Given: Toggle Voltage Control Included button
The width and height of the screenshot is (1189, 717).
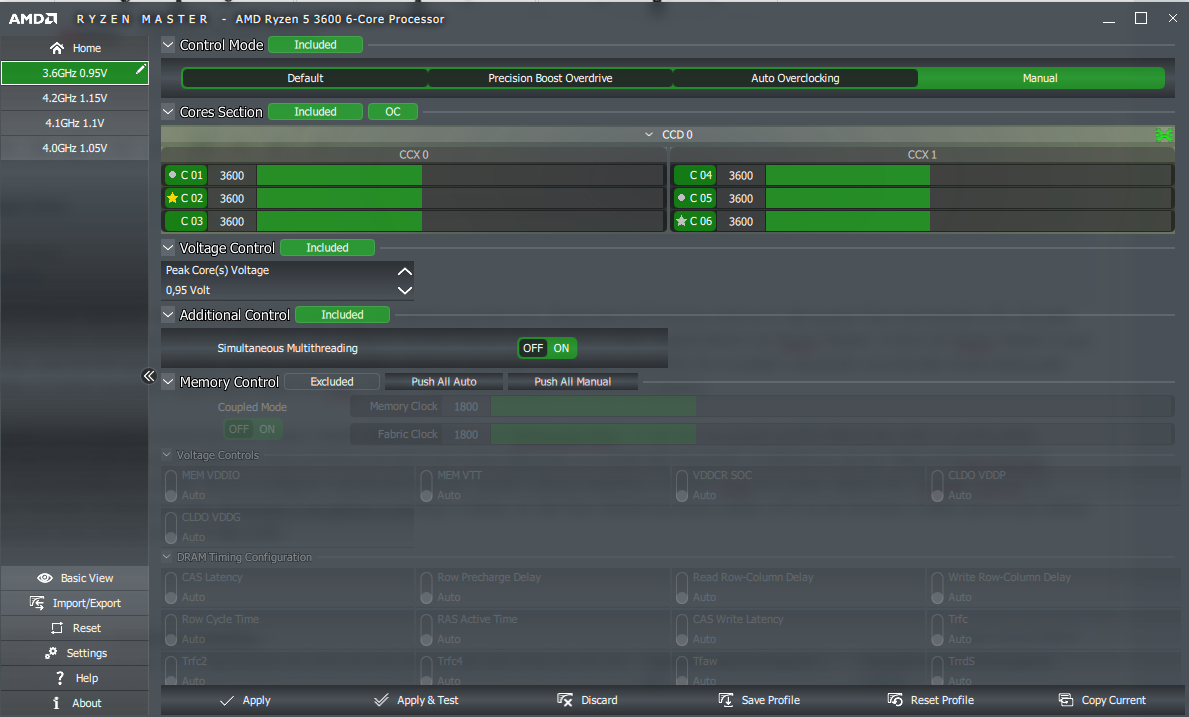Looking at the screenshot, I should (x=328, y=248).
